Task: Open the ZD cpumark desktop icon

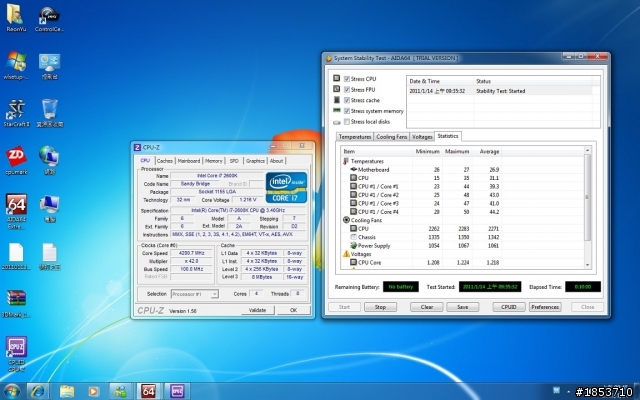Action: coord(16,161)
